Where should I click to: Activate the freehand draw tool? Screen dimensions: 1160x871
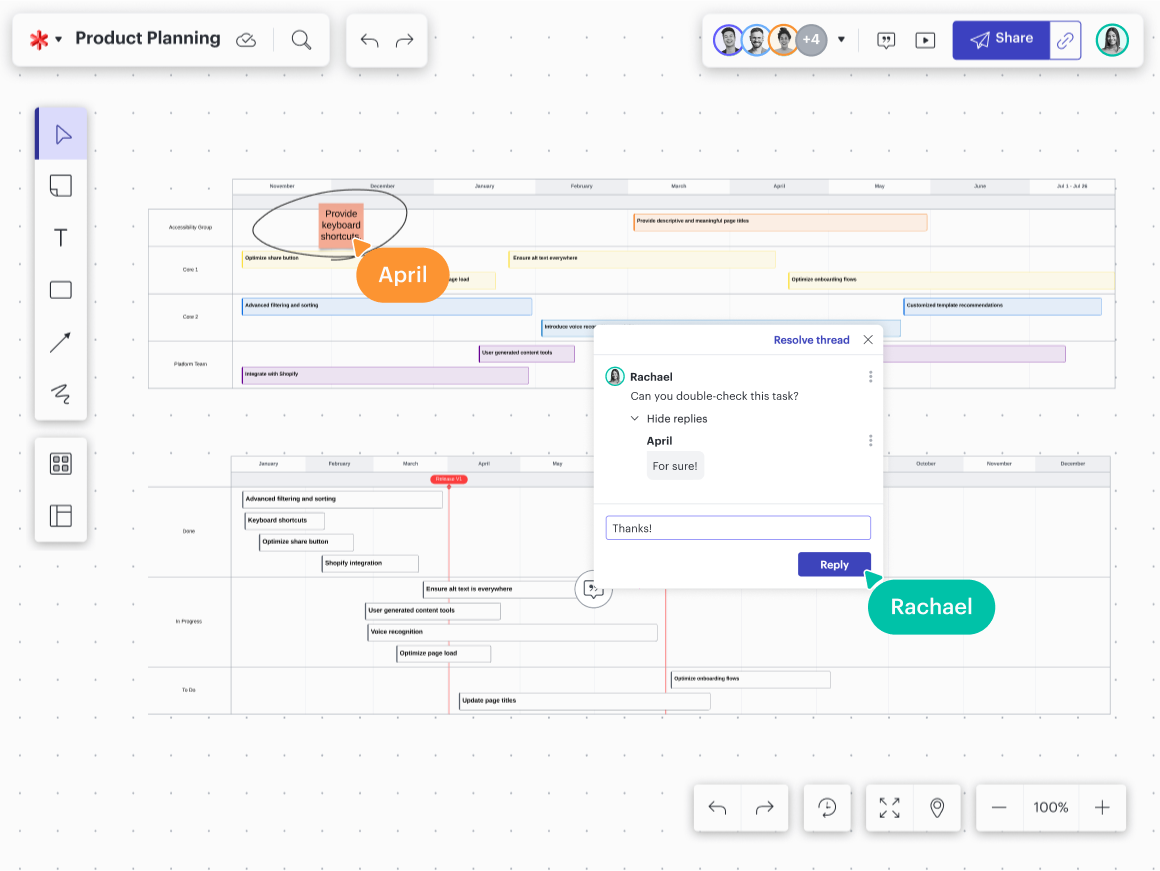point(61,394)
